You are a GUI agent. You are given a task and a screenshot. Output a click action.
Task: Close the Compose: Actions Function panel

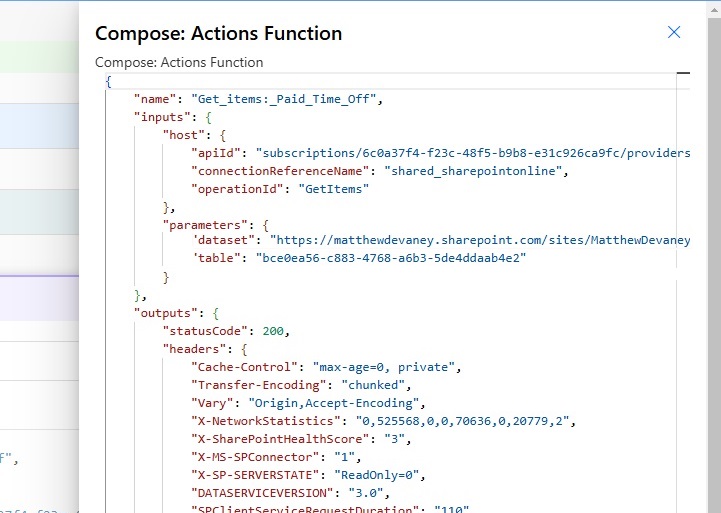pos(674,32)
